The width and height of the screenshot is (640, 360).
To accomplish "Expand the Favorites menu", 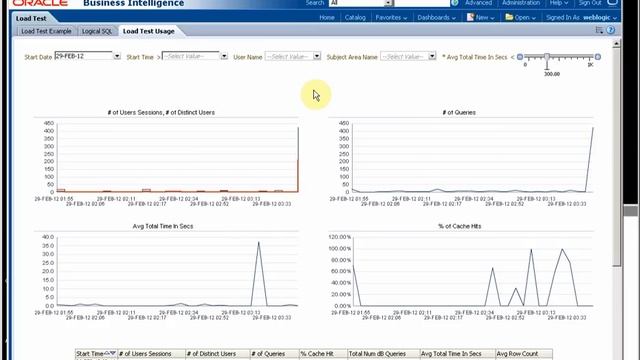I will click(391, 18).
